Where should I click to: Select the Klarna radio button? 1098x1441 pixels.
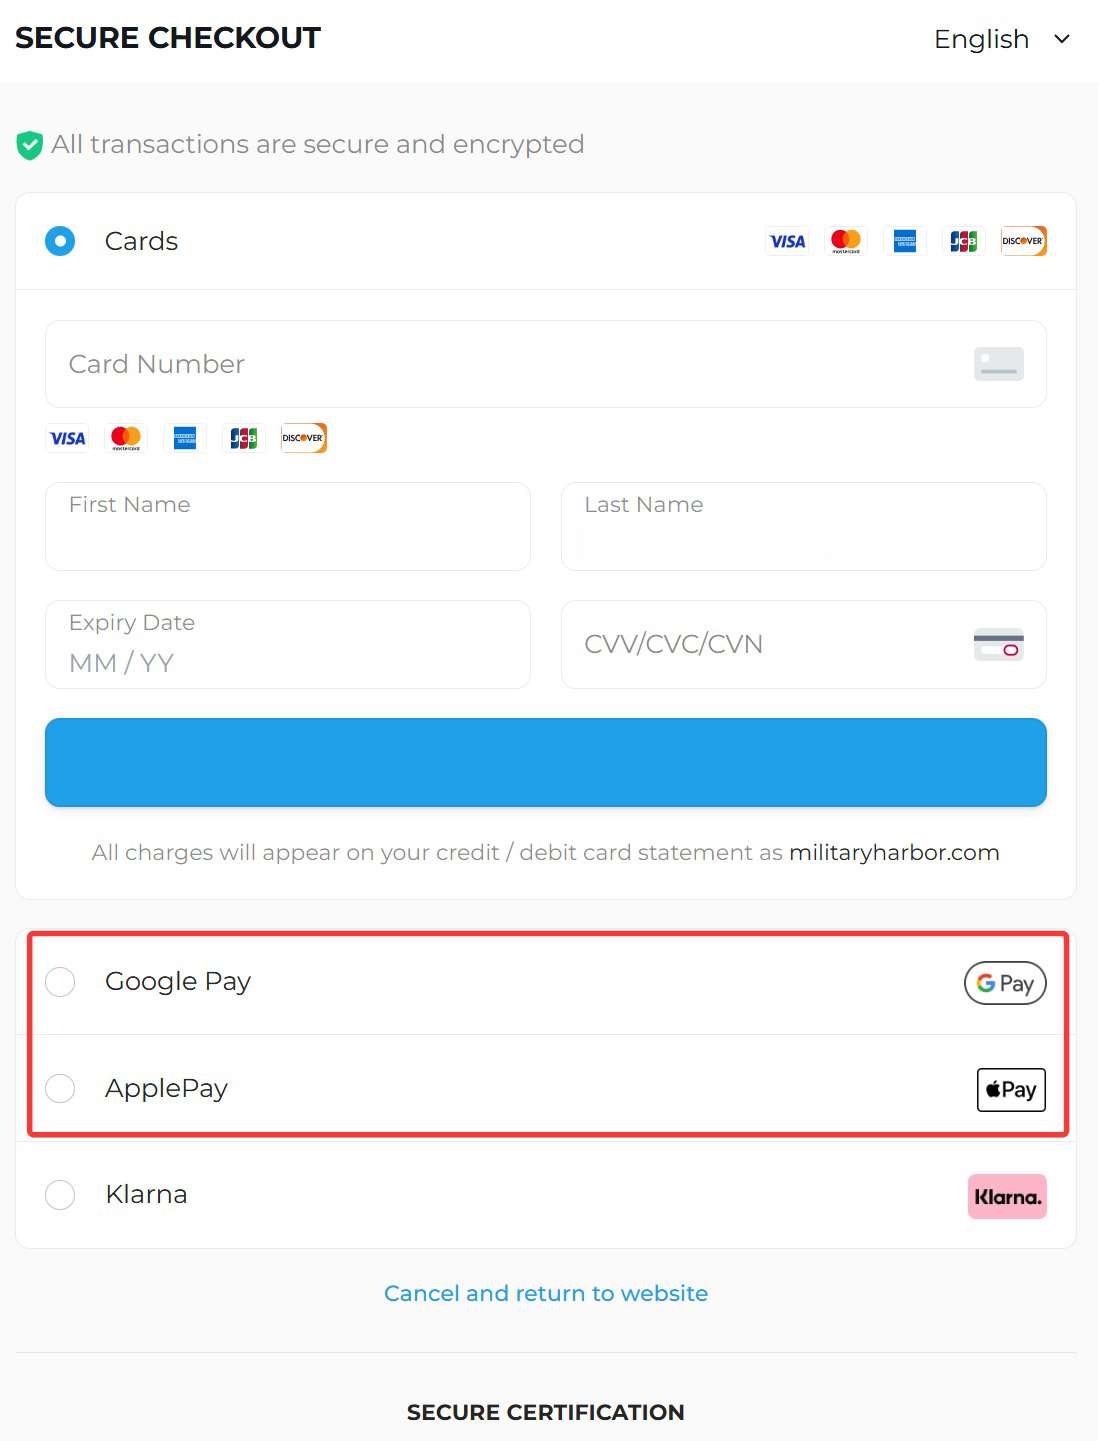(60, 1194)
